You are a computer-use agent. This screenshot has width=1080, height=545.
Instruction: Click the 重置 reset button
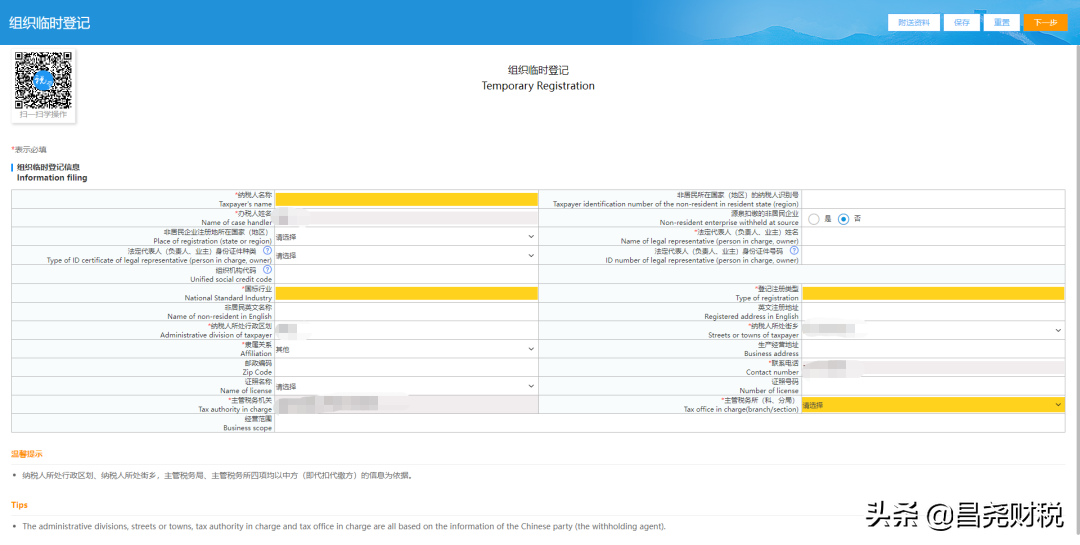[x=1001, y=22]
